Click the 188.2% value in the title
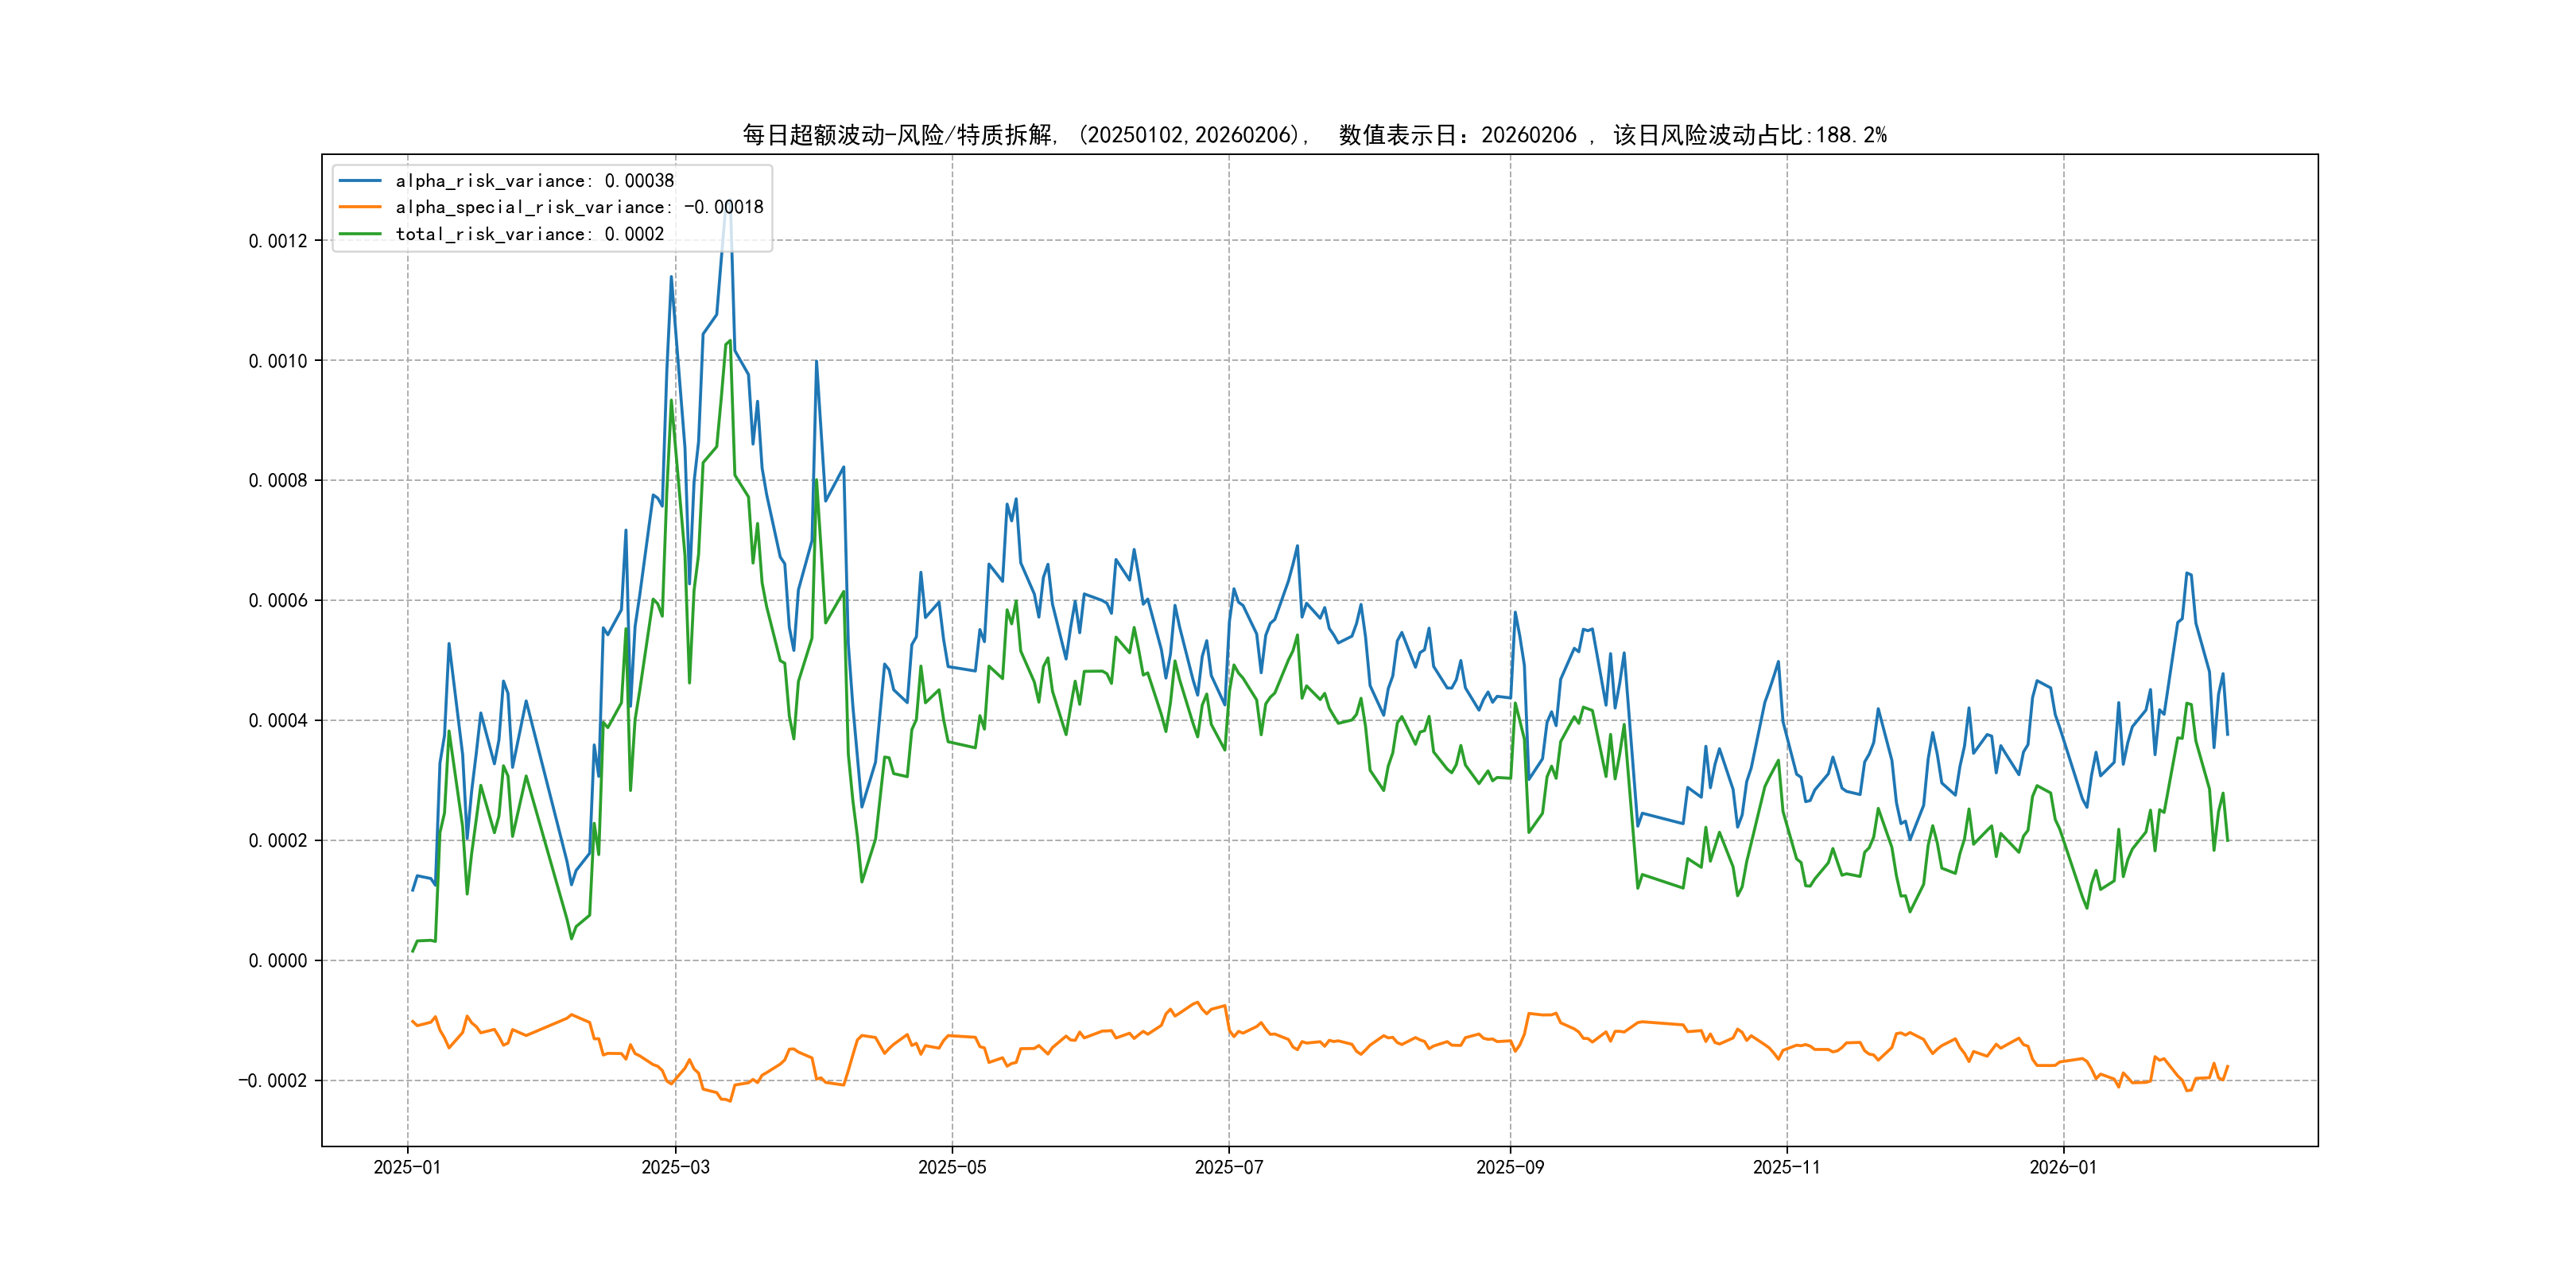 tap(1851, 135)
